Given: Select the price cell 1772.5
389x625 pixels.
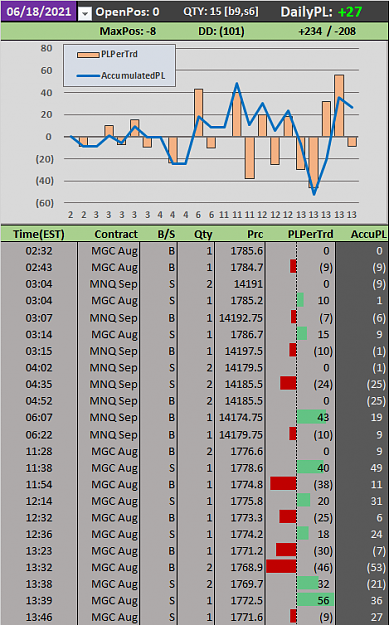Looking at the screenshot, I should [240, 601].
